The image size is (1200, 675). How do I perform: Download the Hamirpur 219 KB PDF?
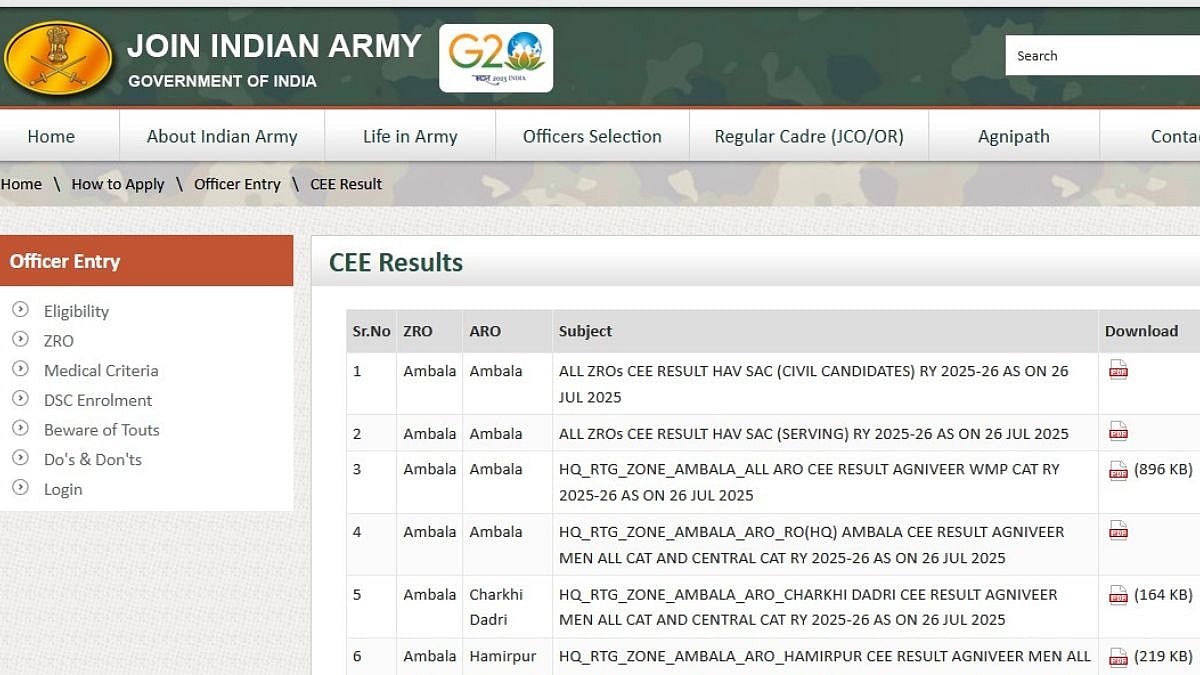point(1118,657)
